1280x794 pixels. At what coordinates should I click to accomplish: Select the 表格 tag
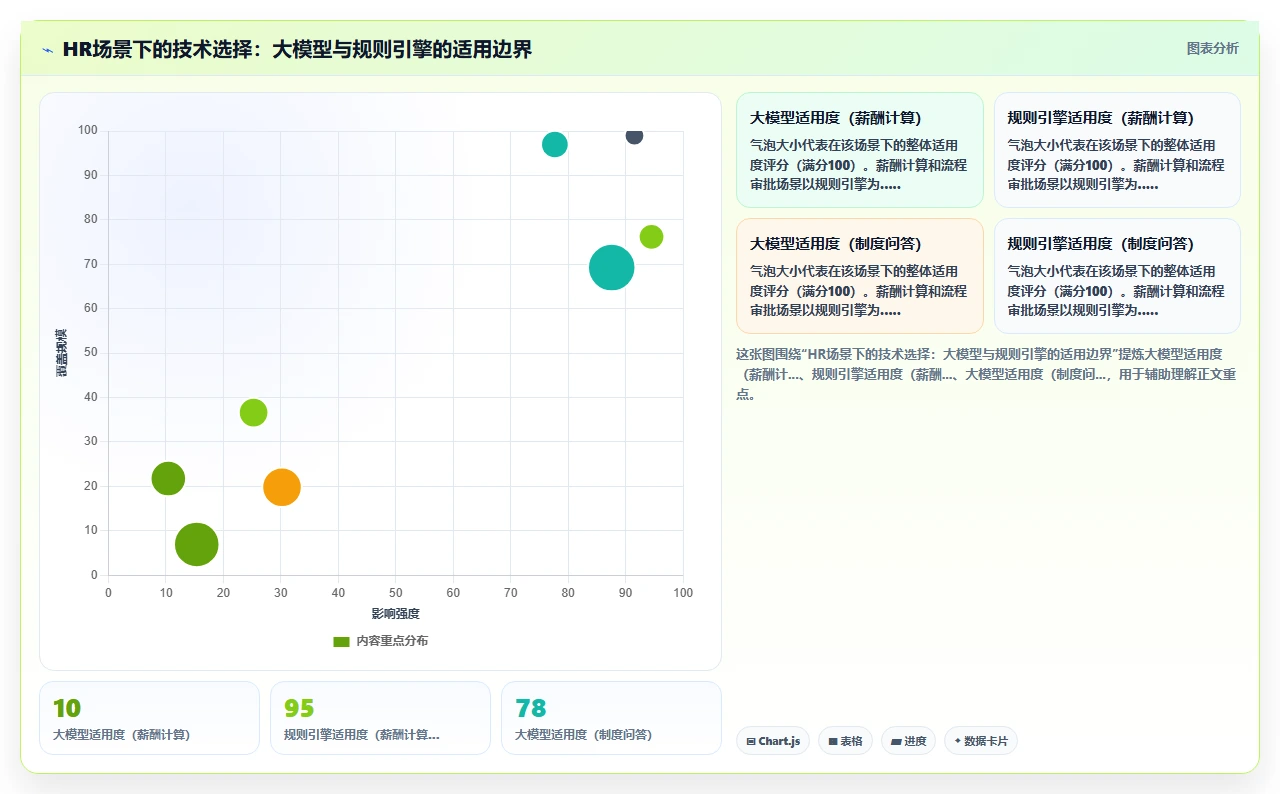point(845,741)
